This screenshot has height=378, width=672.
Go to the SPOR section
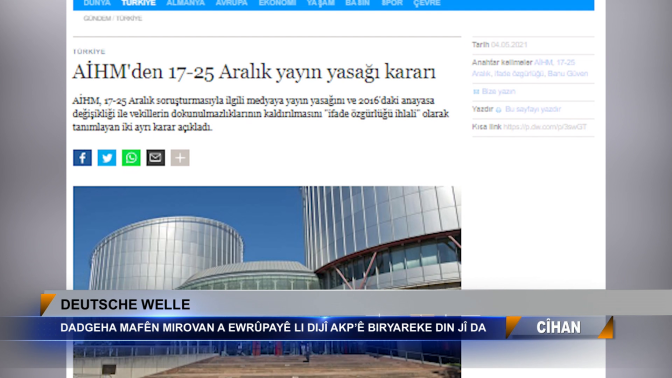[x=392, y=3]
